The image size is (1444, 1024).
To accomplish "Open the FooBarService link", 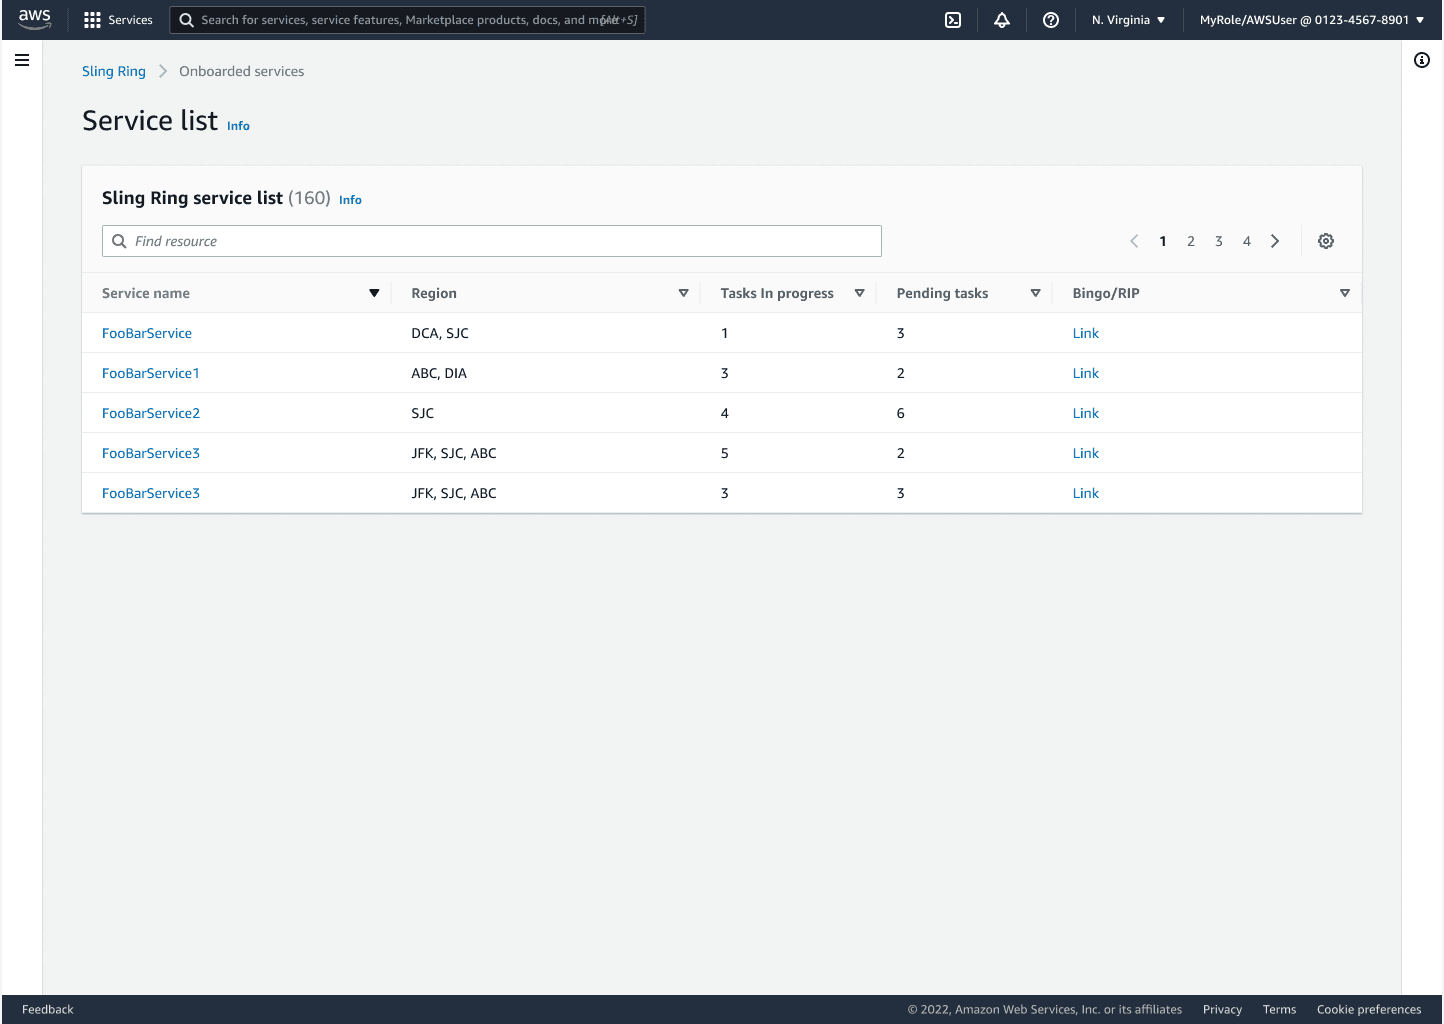I will coord(147,333).
